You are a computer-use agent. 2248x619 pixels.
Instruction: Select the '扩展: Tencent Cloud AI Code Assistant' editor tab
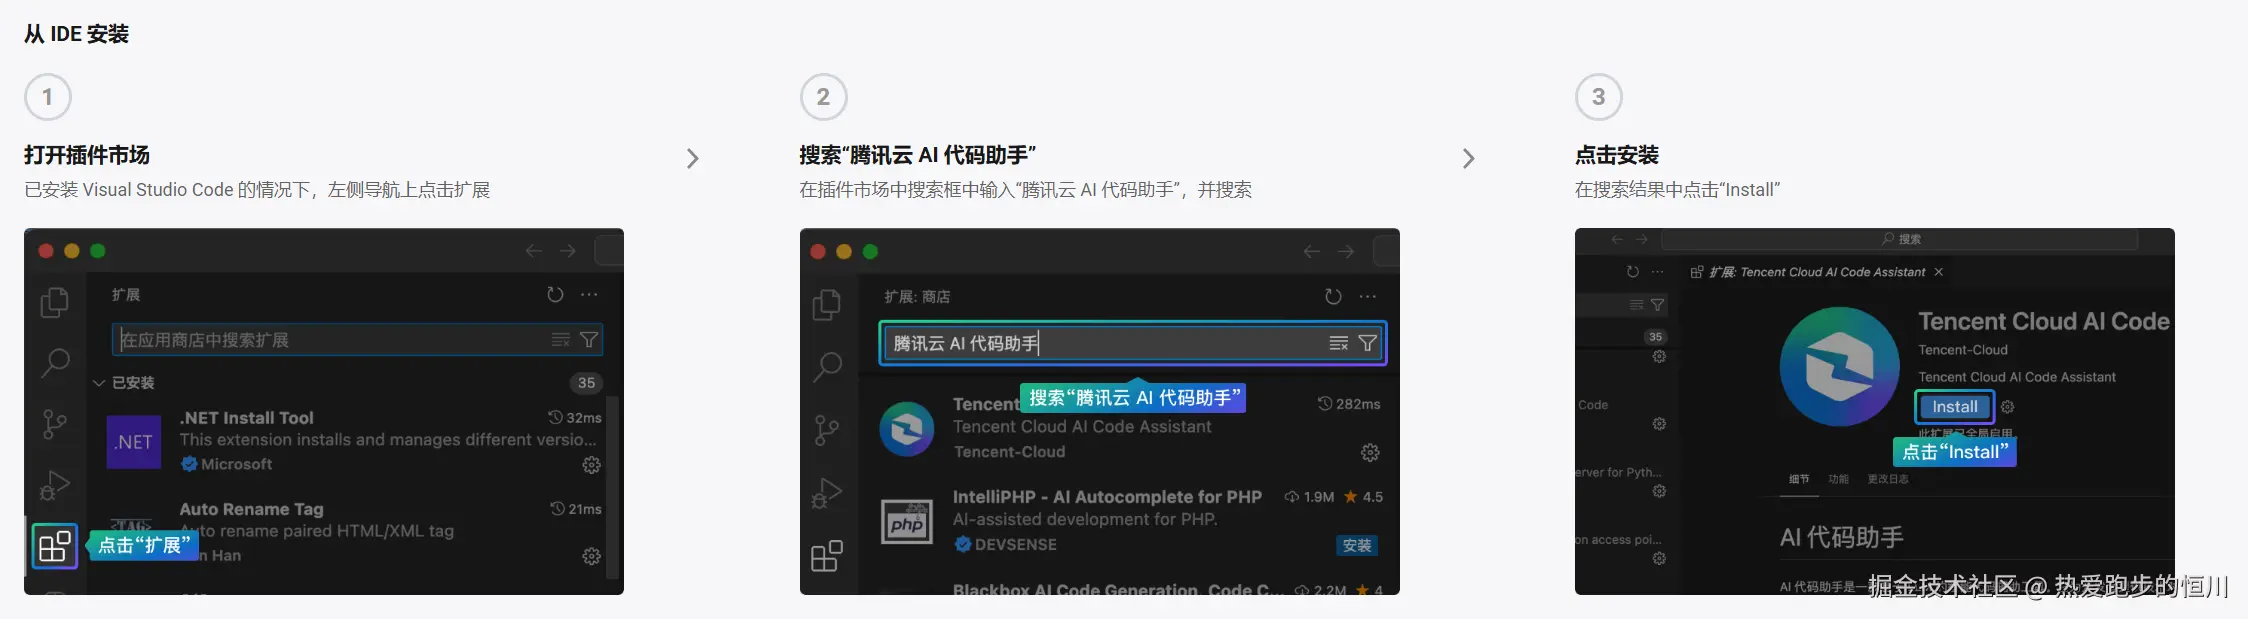[x=1816, y=272]
